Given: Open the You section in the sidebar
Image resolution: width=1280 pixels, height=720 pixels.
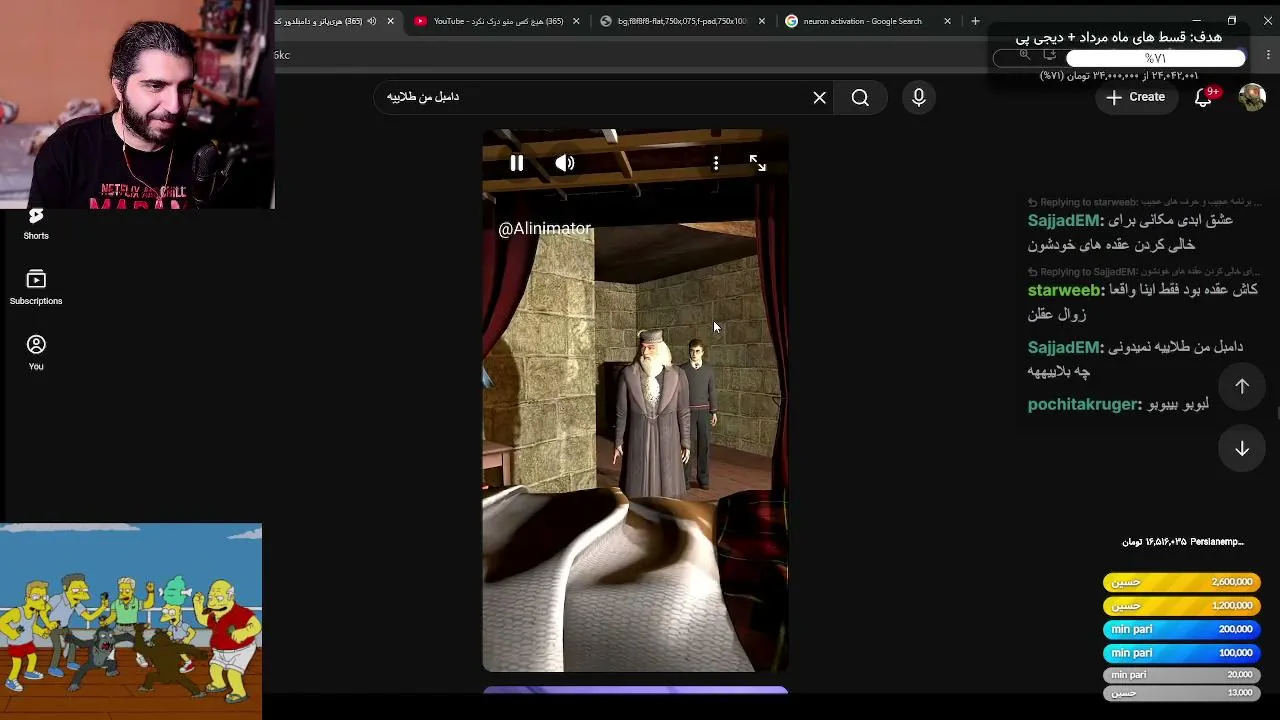Looking at the screenshot, I should [36, 352].
